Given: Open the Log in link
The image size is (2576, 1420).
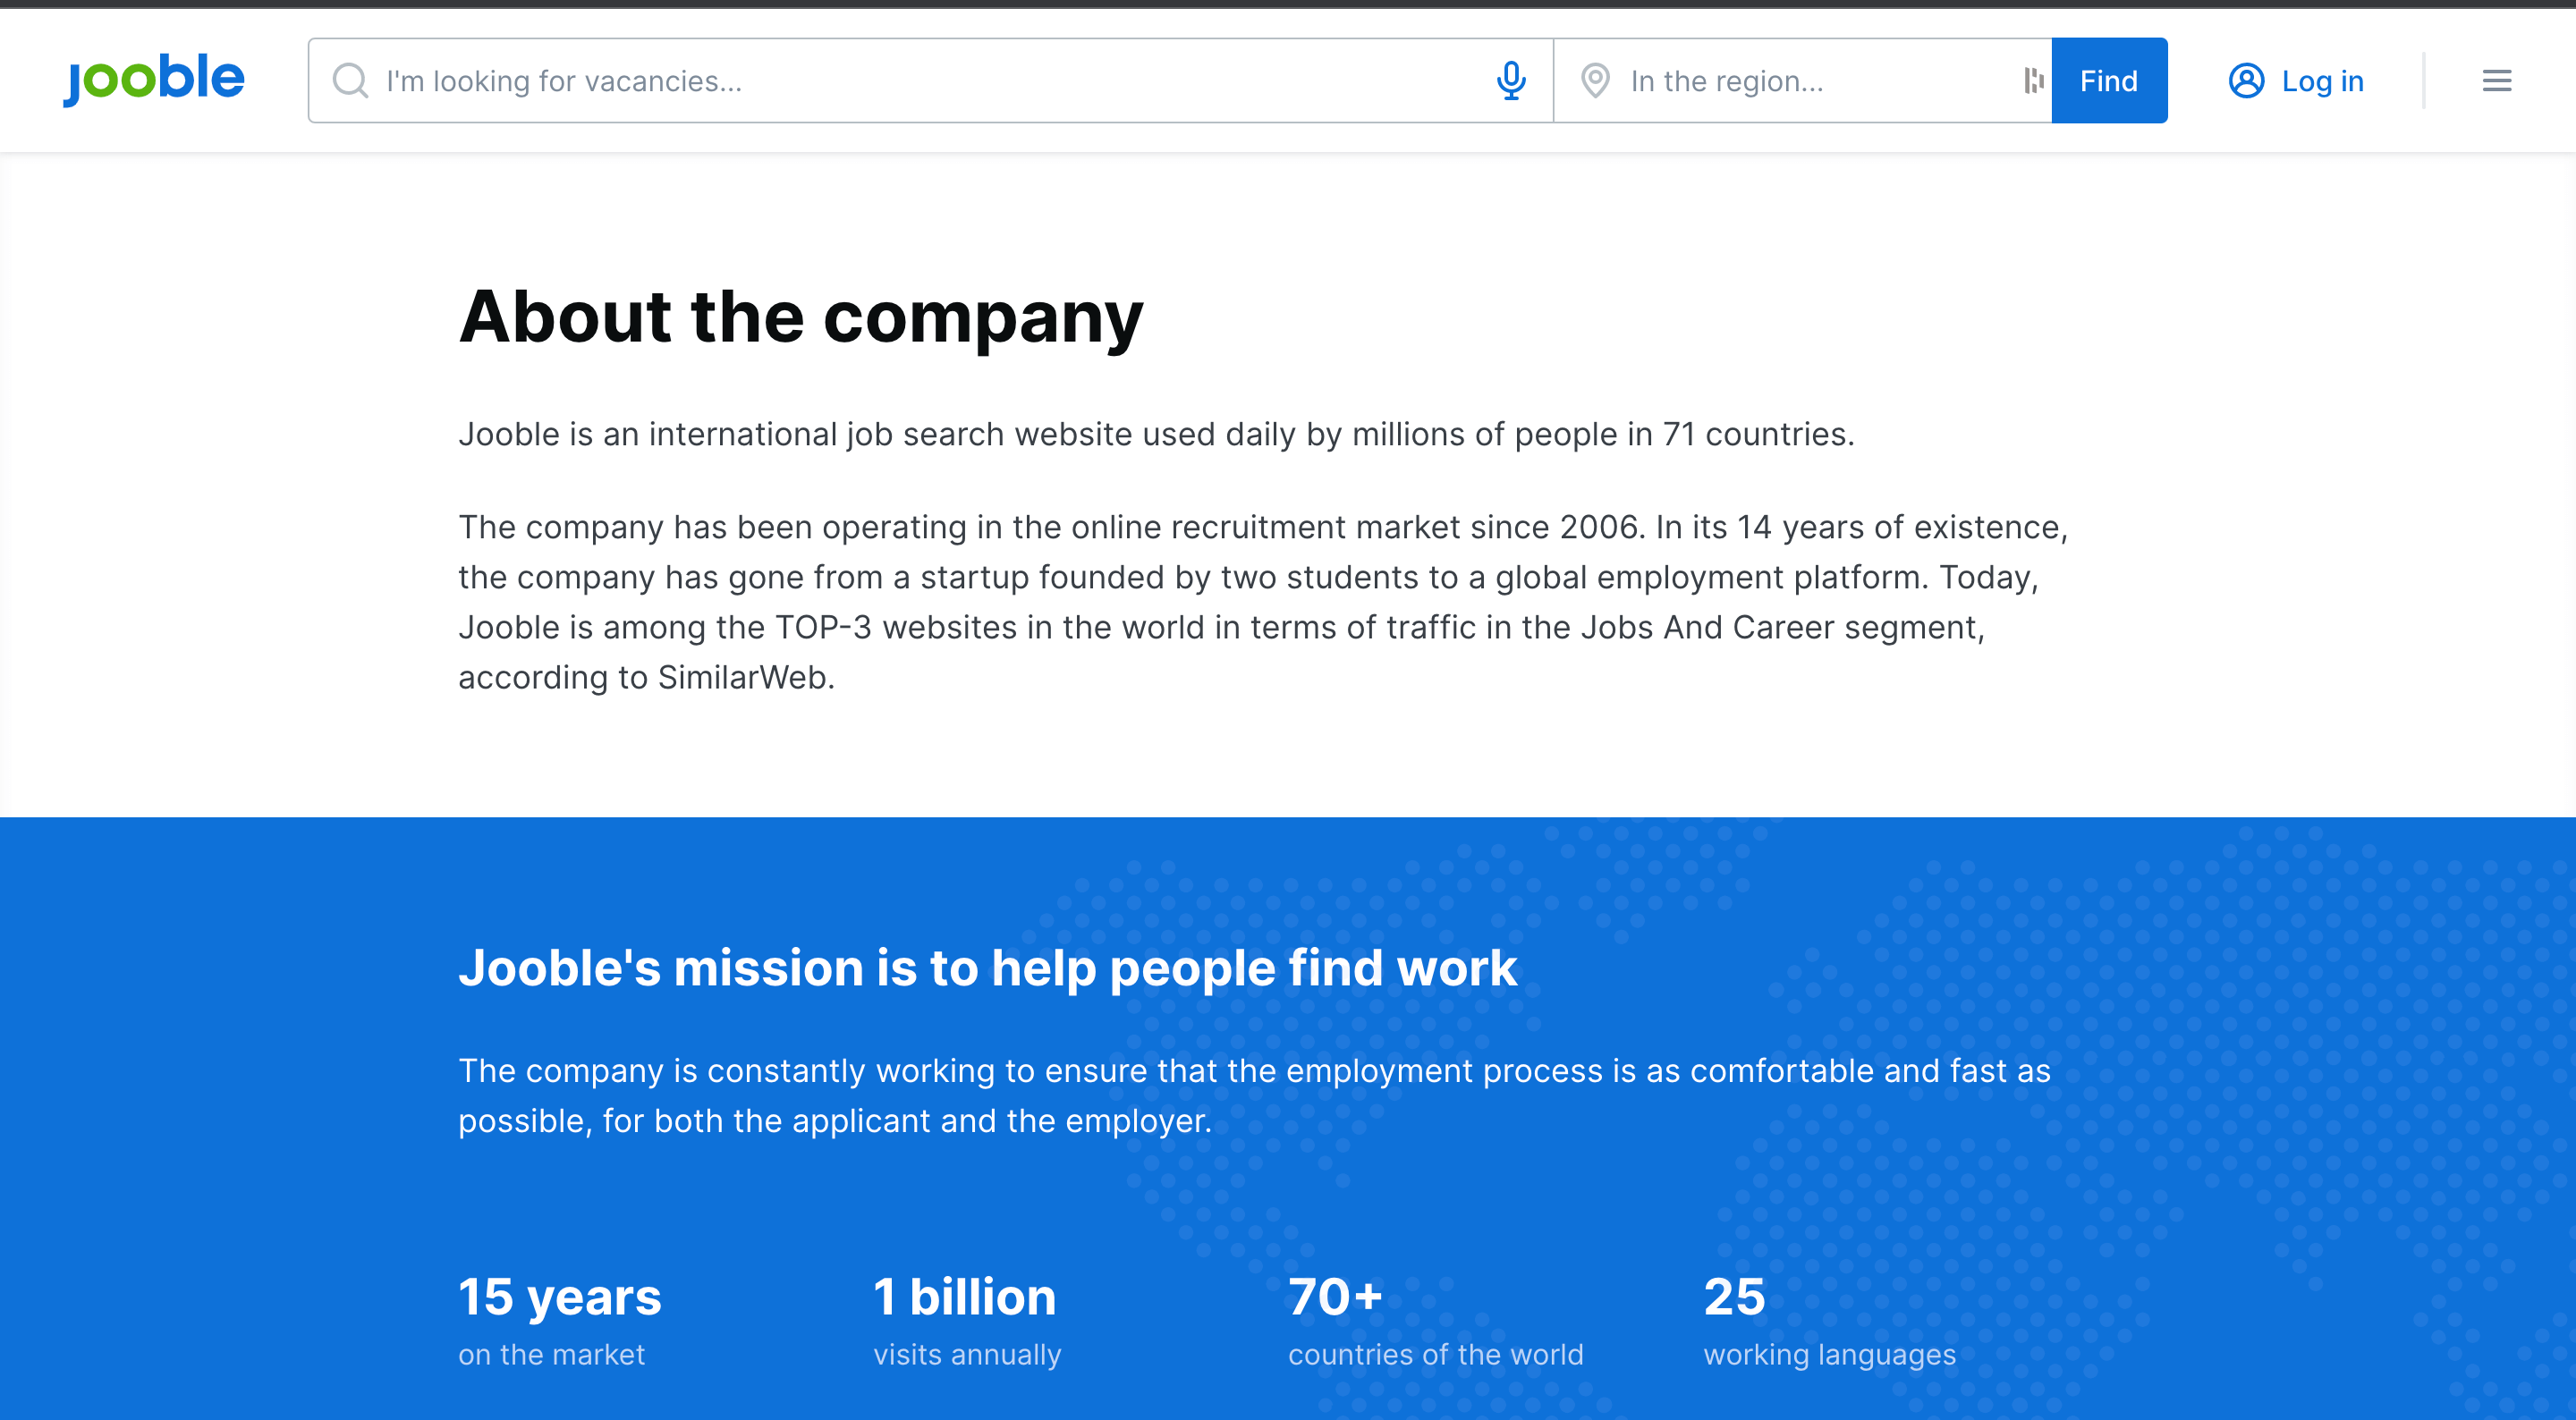Looking at the screenshot, I should coord(2322,81).
